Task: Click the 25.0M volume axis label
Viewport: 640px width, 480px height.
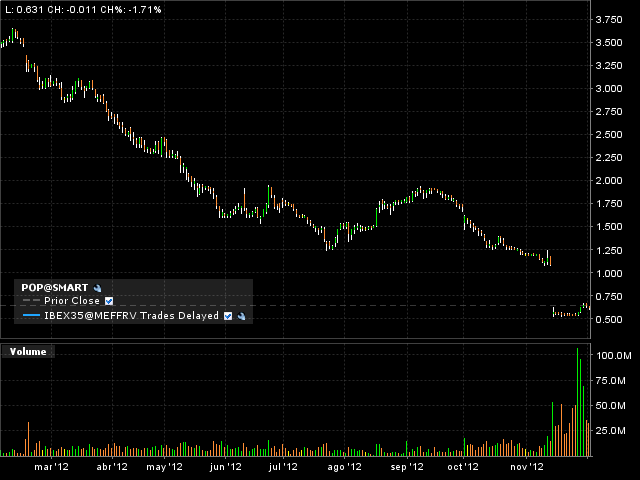Action: (x=612, y=431)
